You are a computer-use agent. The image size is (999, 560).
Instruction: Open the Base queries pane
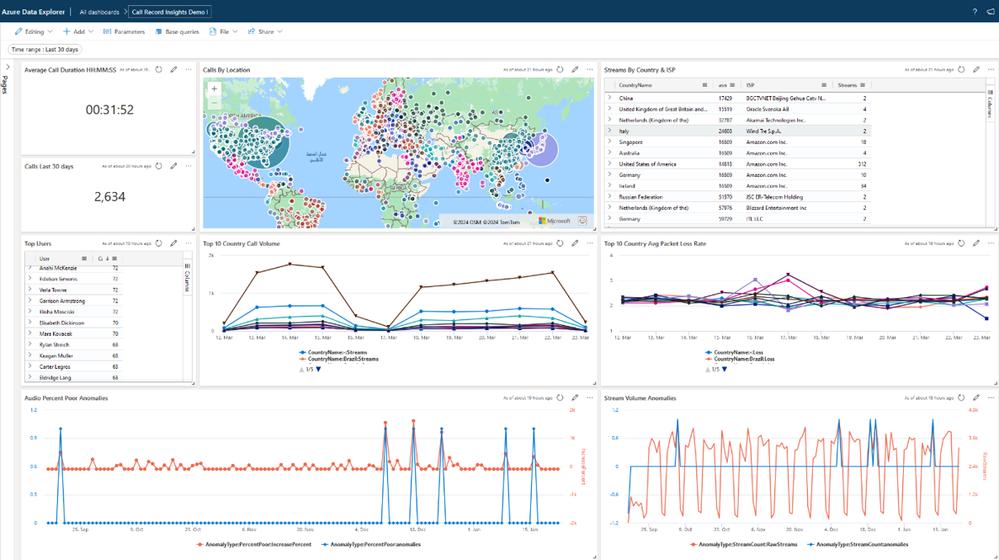click(x=177, y=31)
